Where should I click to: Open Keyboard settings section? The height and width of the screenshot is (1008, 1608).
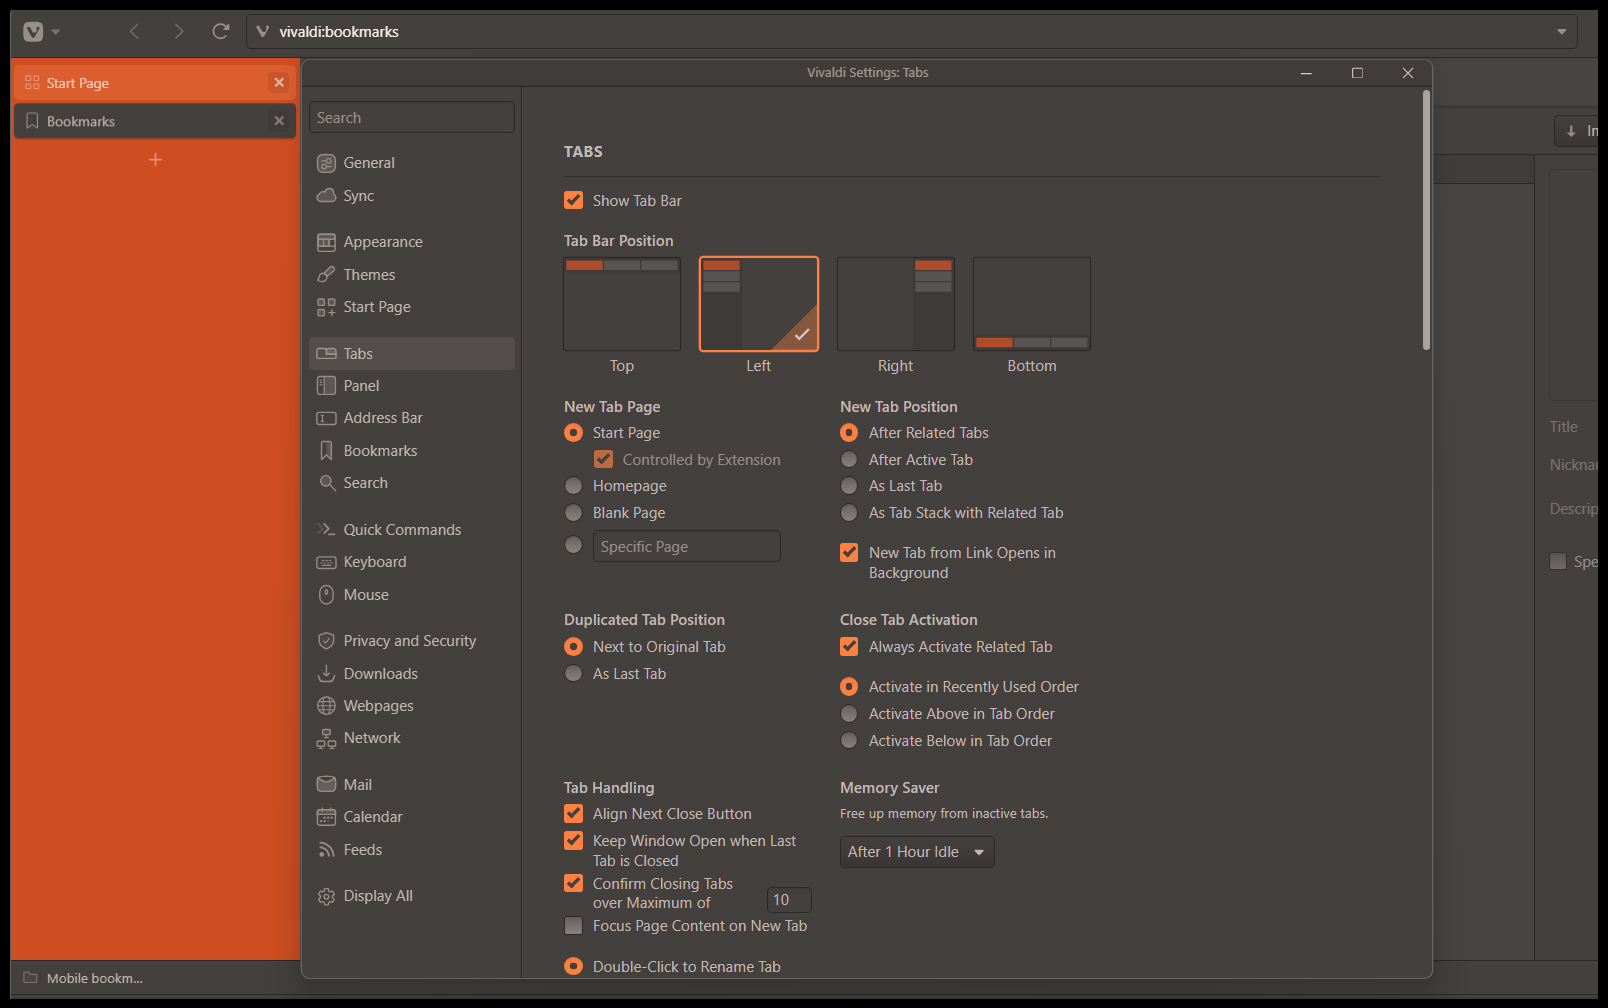coord(412,562)
